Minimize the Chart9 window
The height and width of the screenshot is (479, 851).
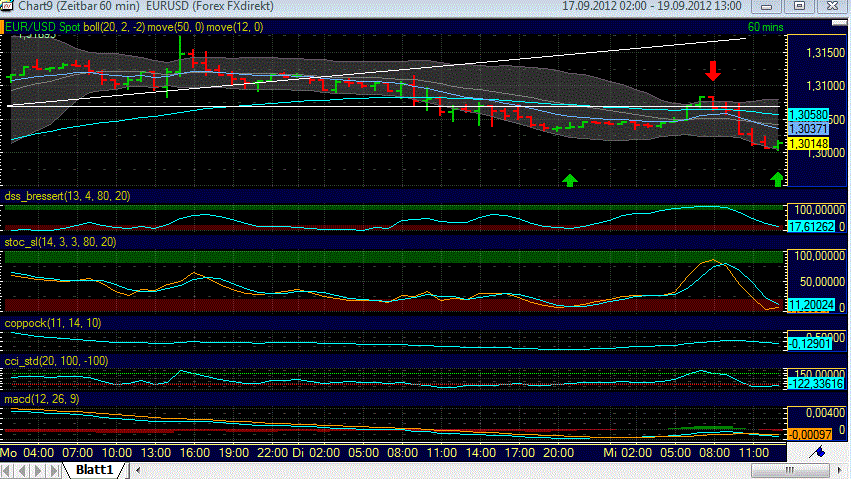tap(766, 7)
